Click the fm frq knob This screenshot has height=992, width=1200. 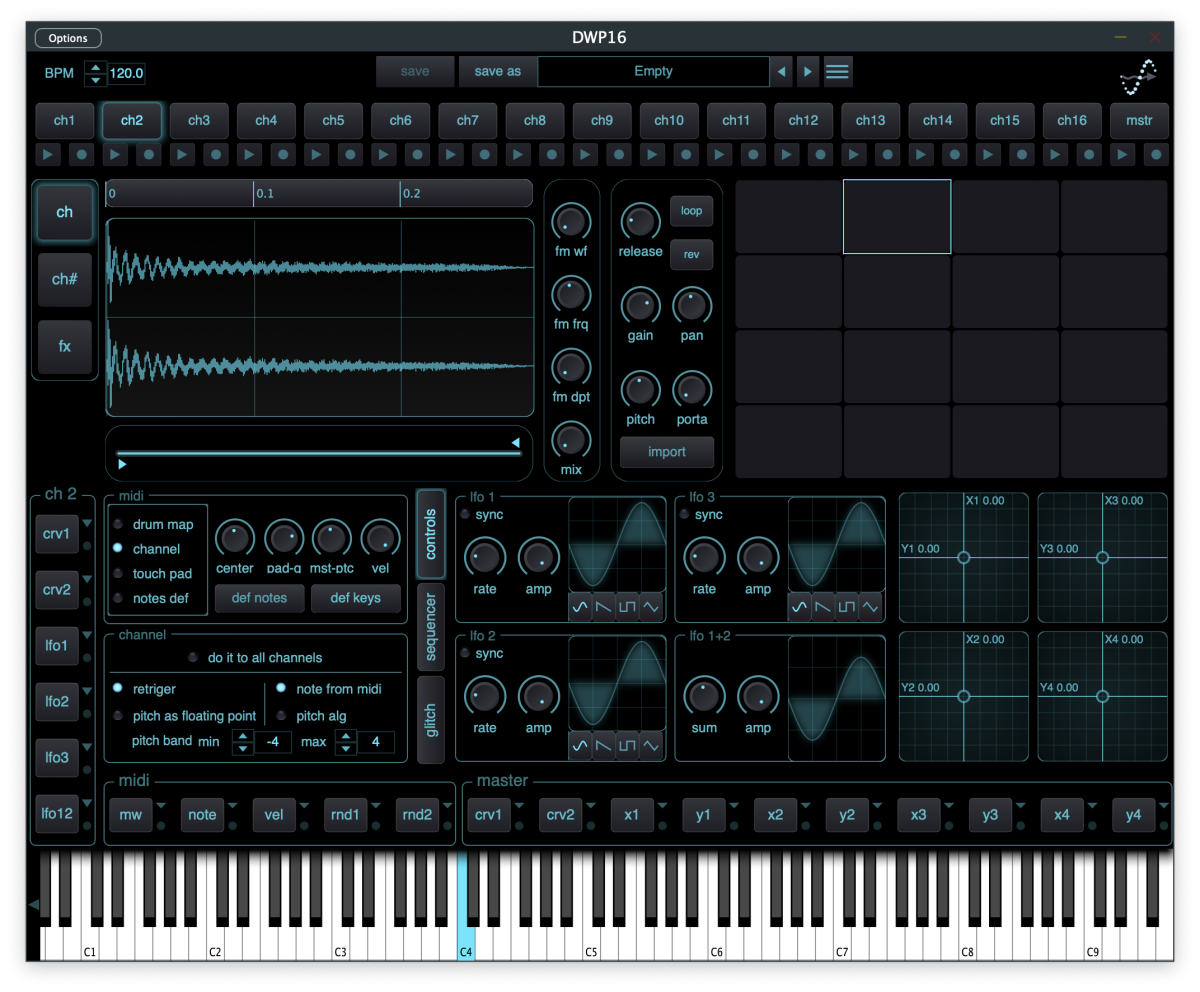coord(571,295)
